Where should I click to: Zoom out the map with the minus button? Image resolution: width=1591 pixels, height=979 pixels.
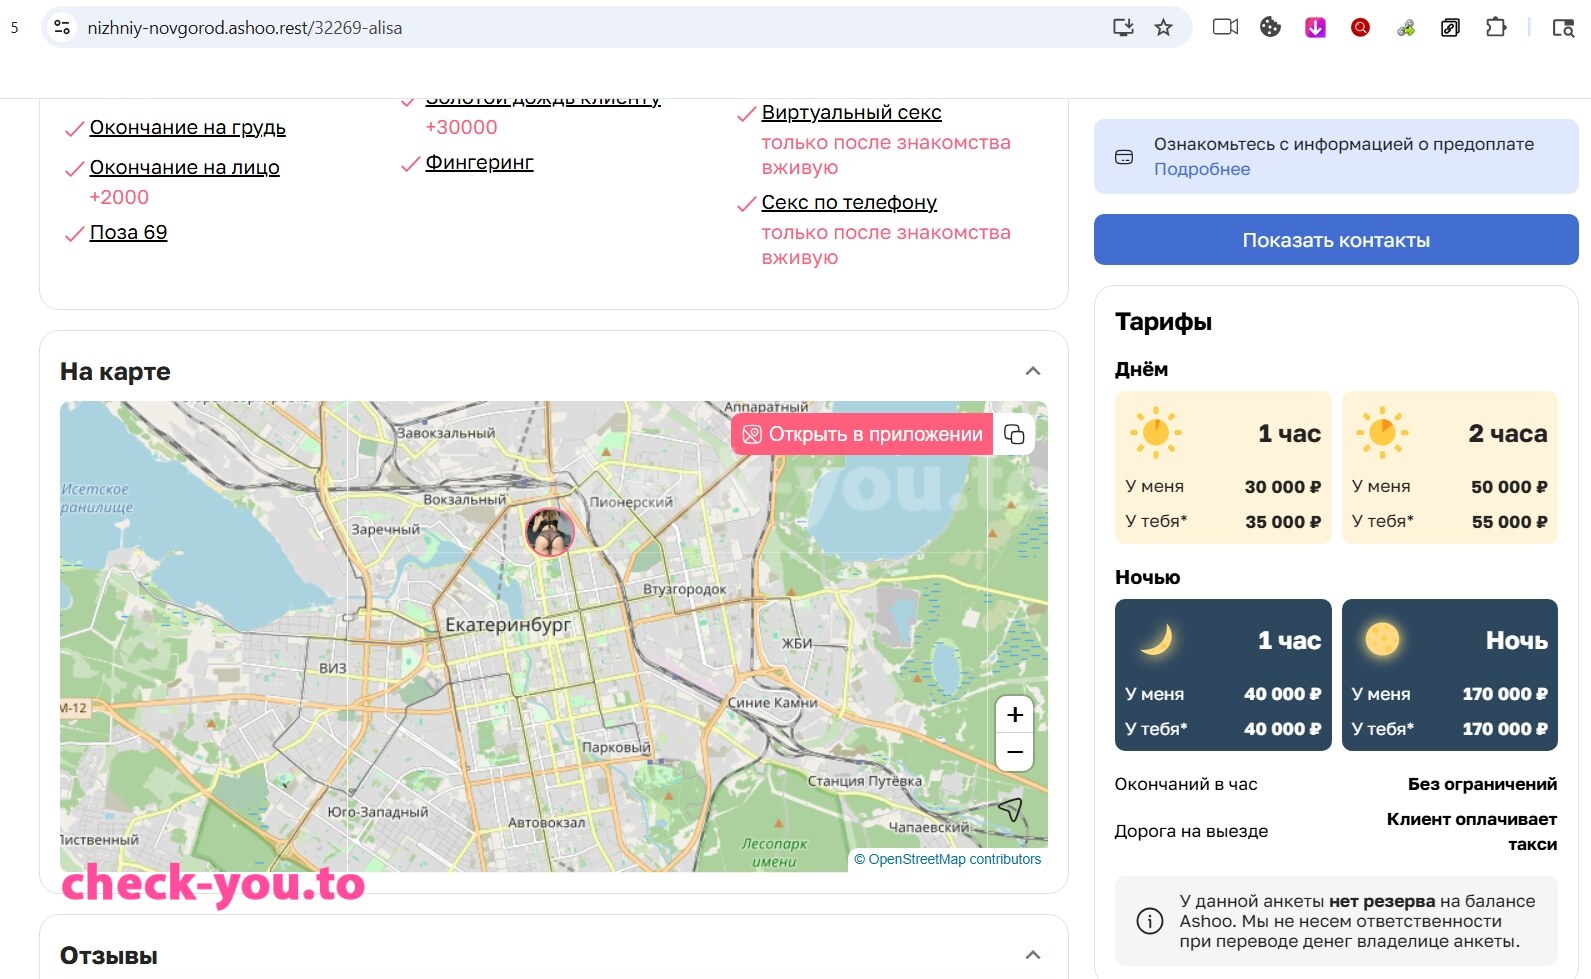coord(1015,752)
